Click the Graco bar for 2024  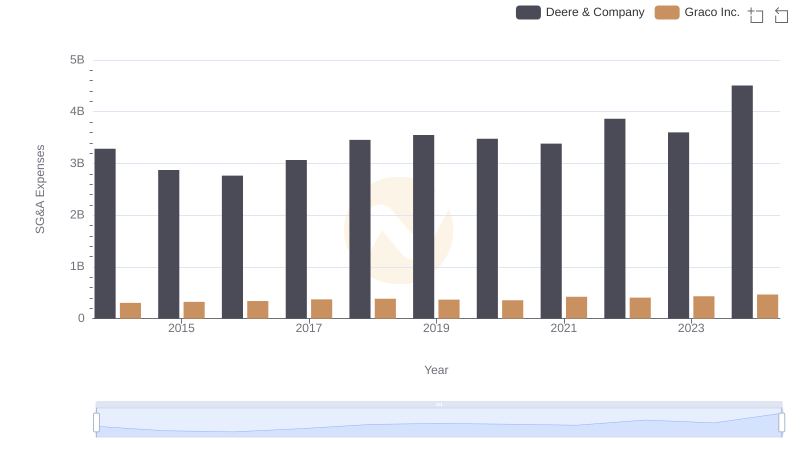click(767, 306)
